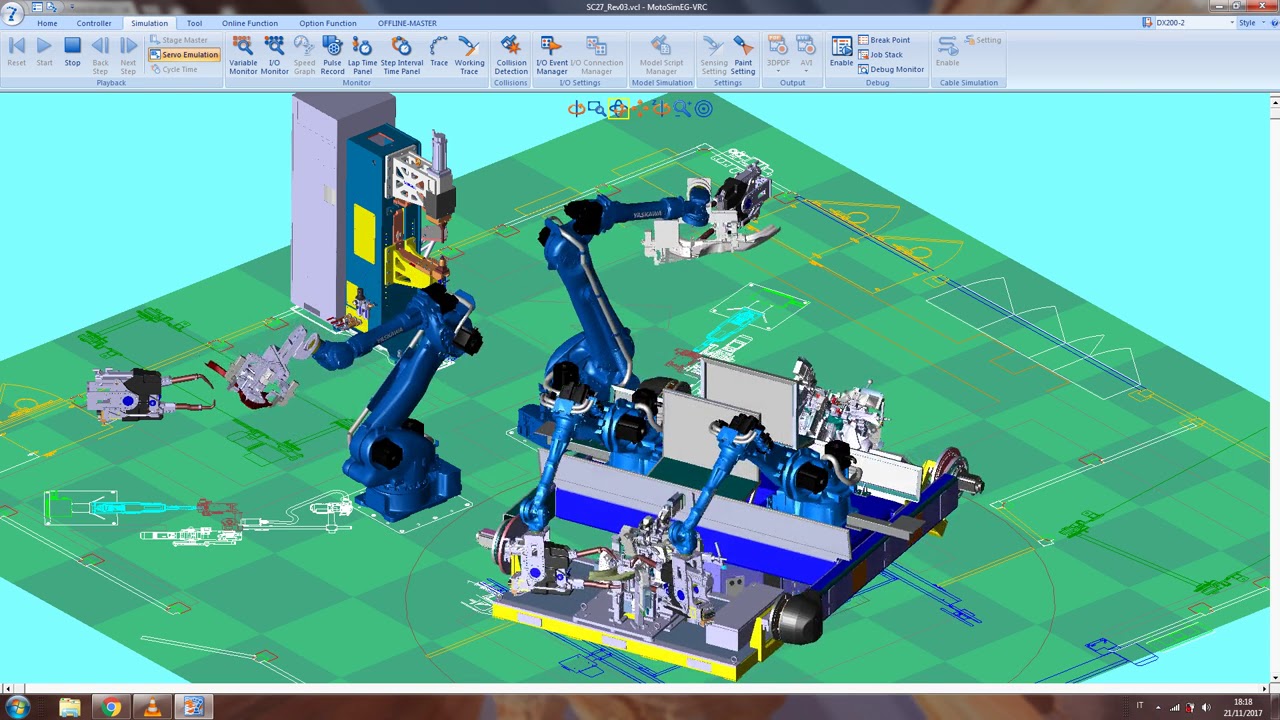Open the Break Point list
This screenshot has width=1280, height=720.
tap(884, 40)
